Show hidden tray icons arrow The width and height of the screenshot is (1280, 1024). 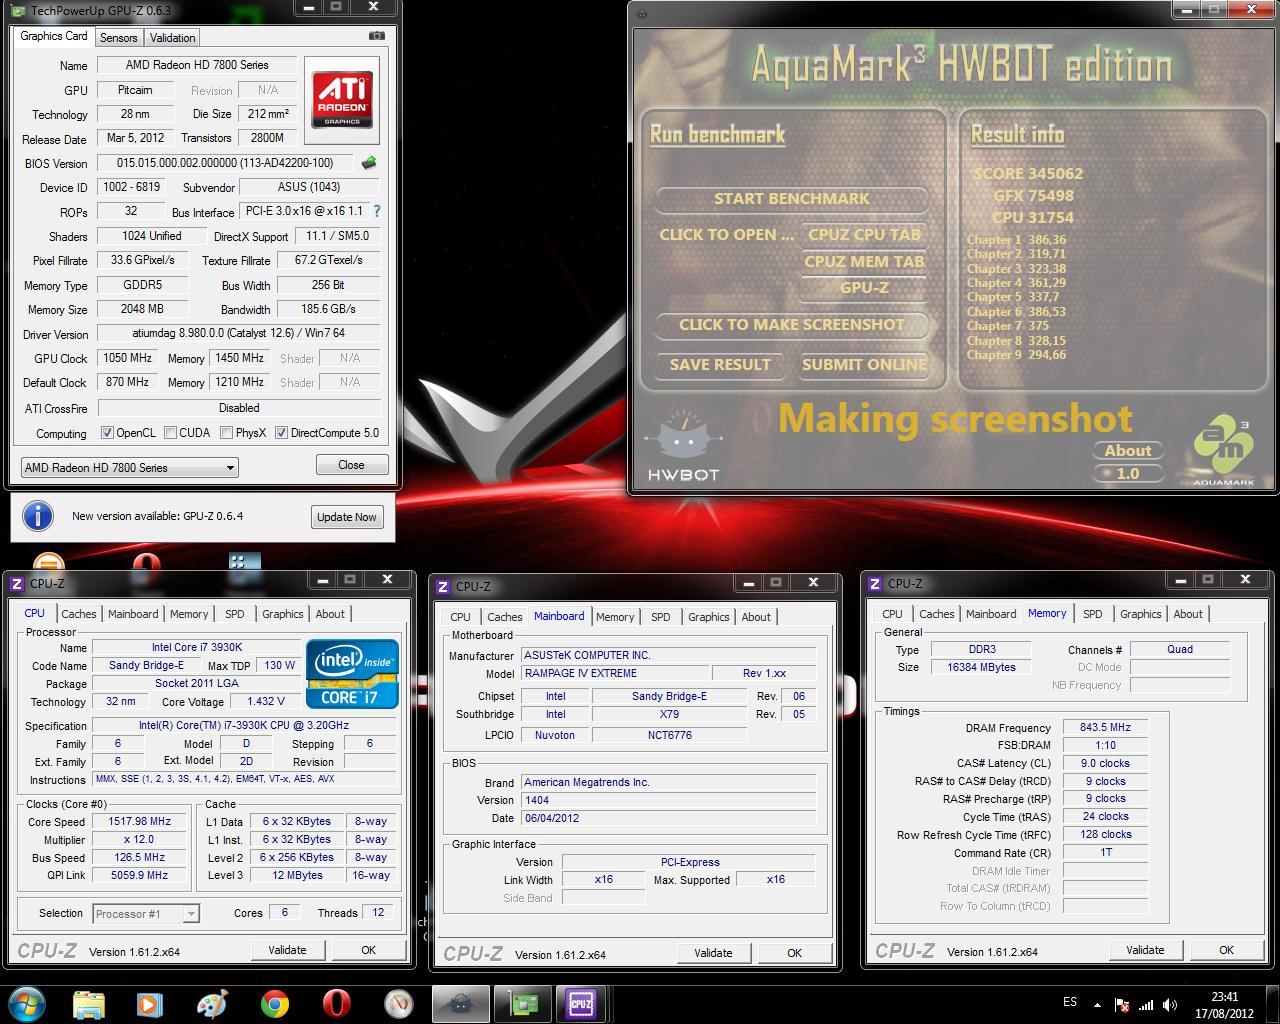coord(1099,1005)
